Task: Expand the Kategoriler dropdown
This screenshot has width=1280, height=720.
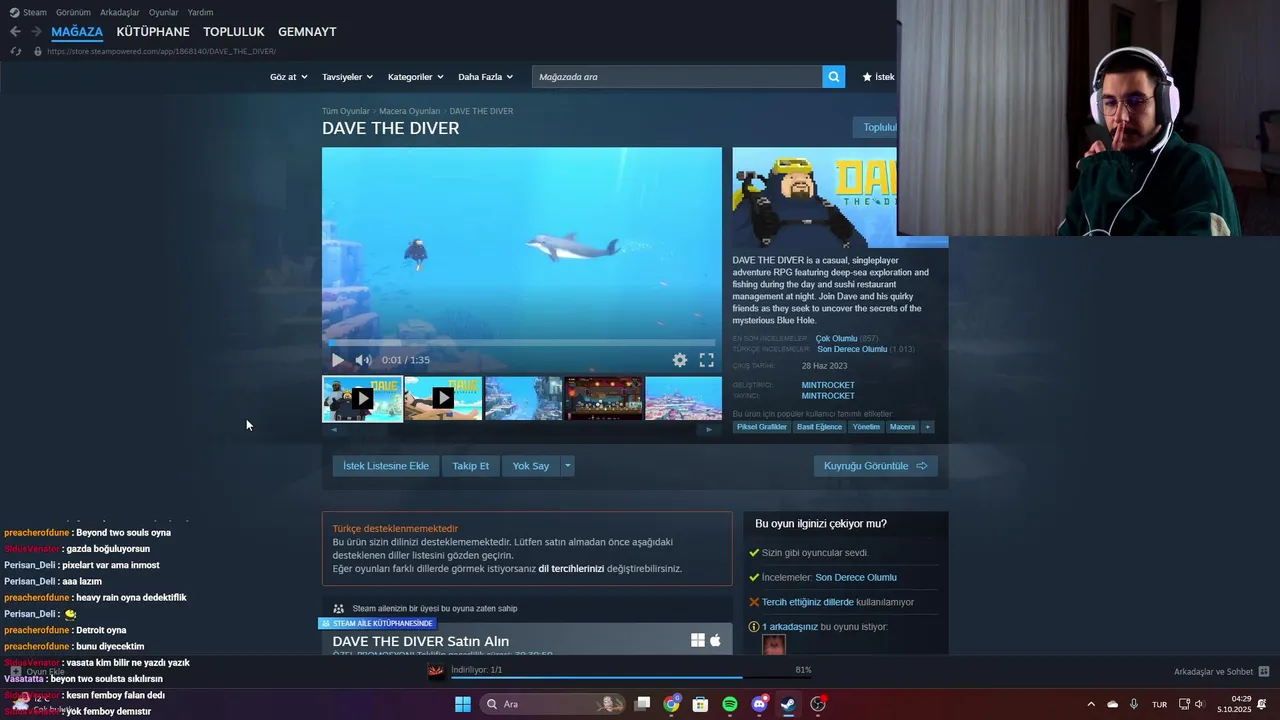Action: 416,77
